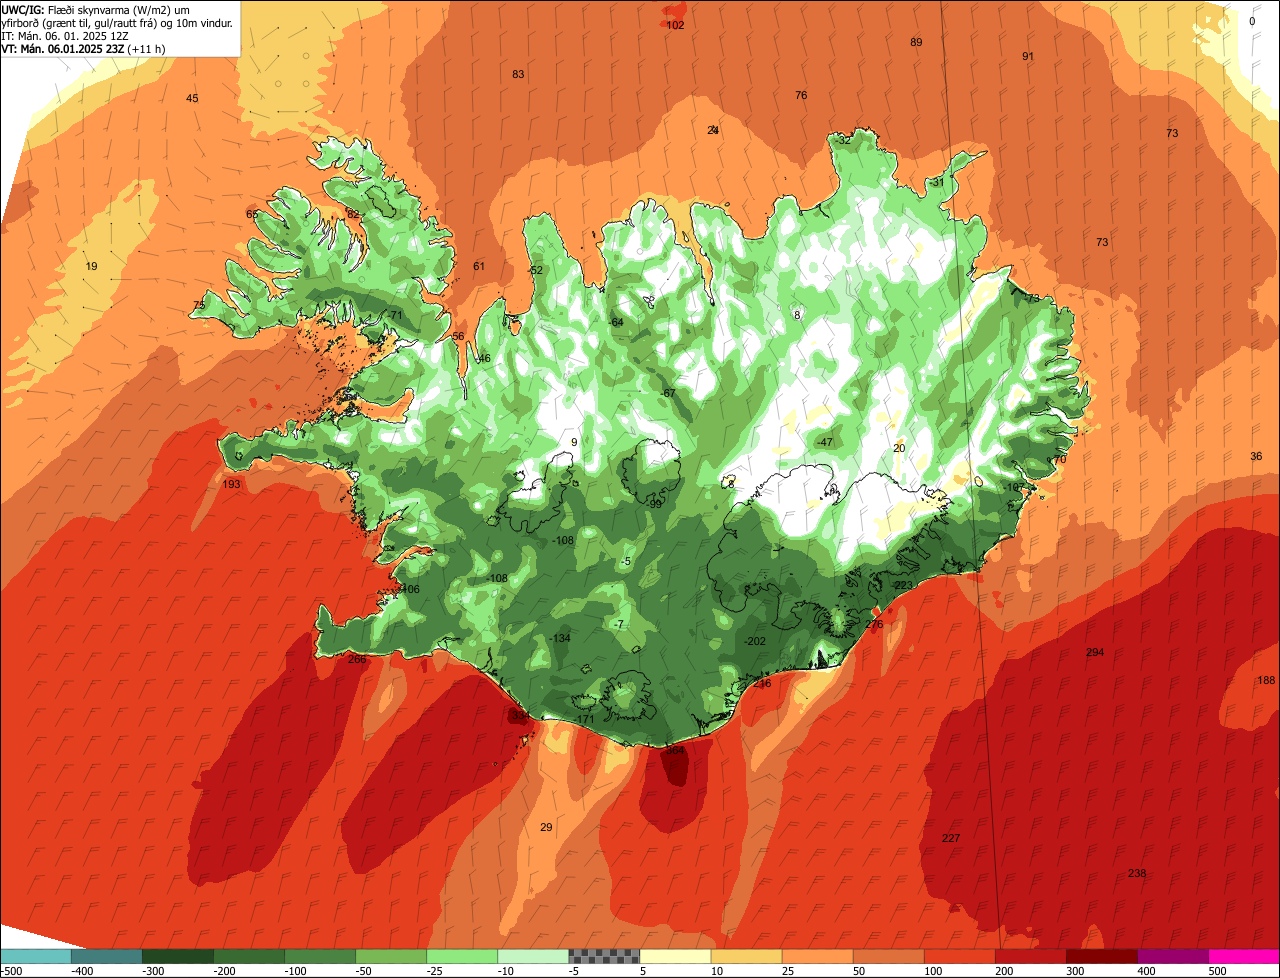Click the map value 102 at the top
1280x978 pixels.
675,25
